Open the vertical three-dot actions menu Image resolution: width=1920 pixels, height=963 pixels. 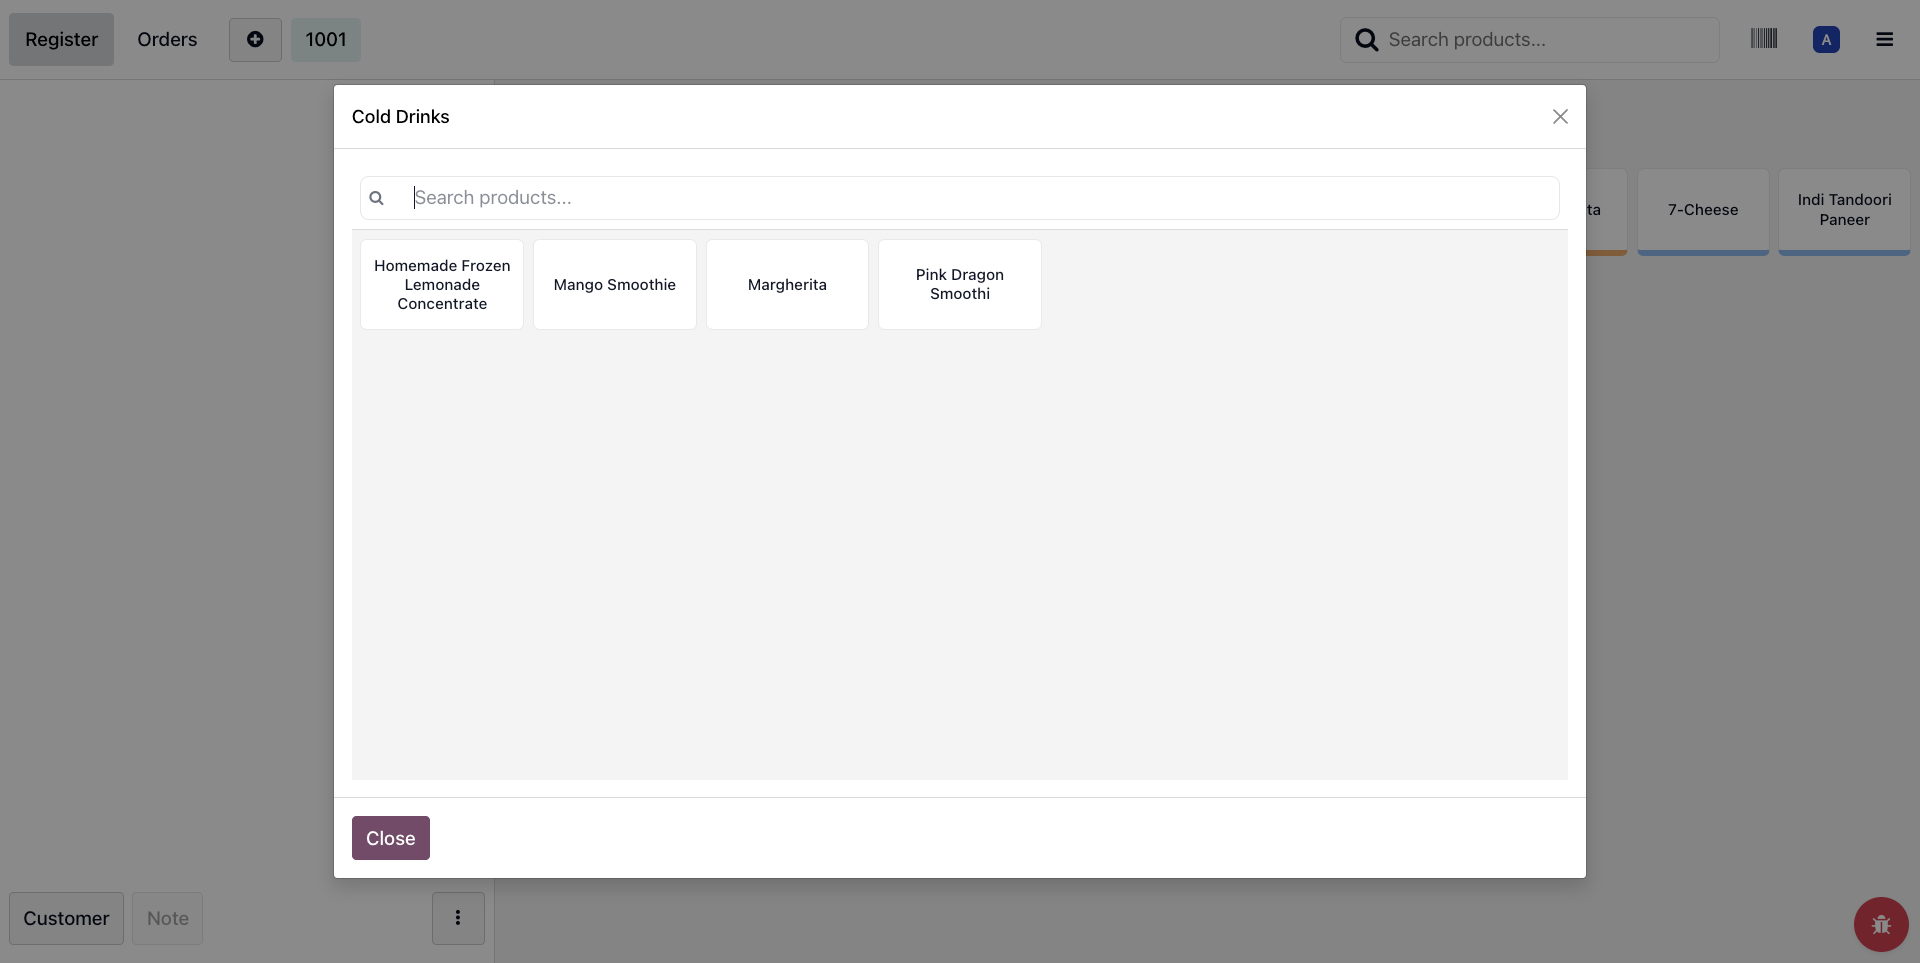(458, 918)
